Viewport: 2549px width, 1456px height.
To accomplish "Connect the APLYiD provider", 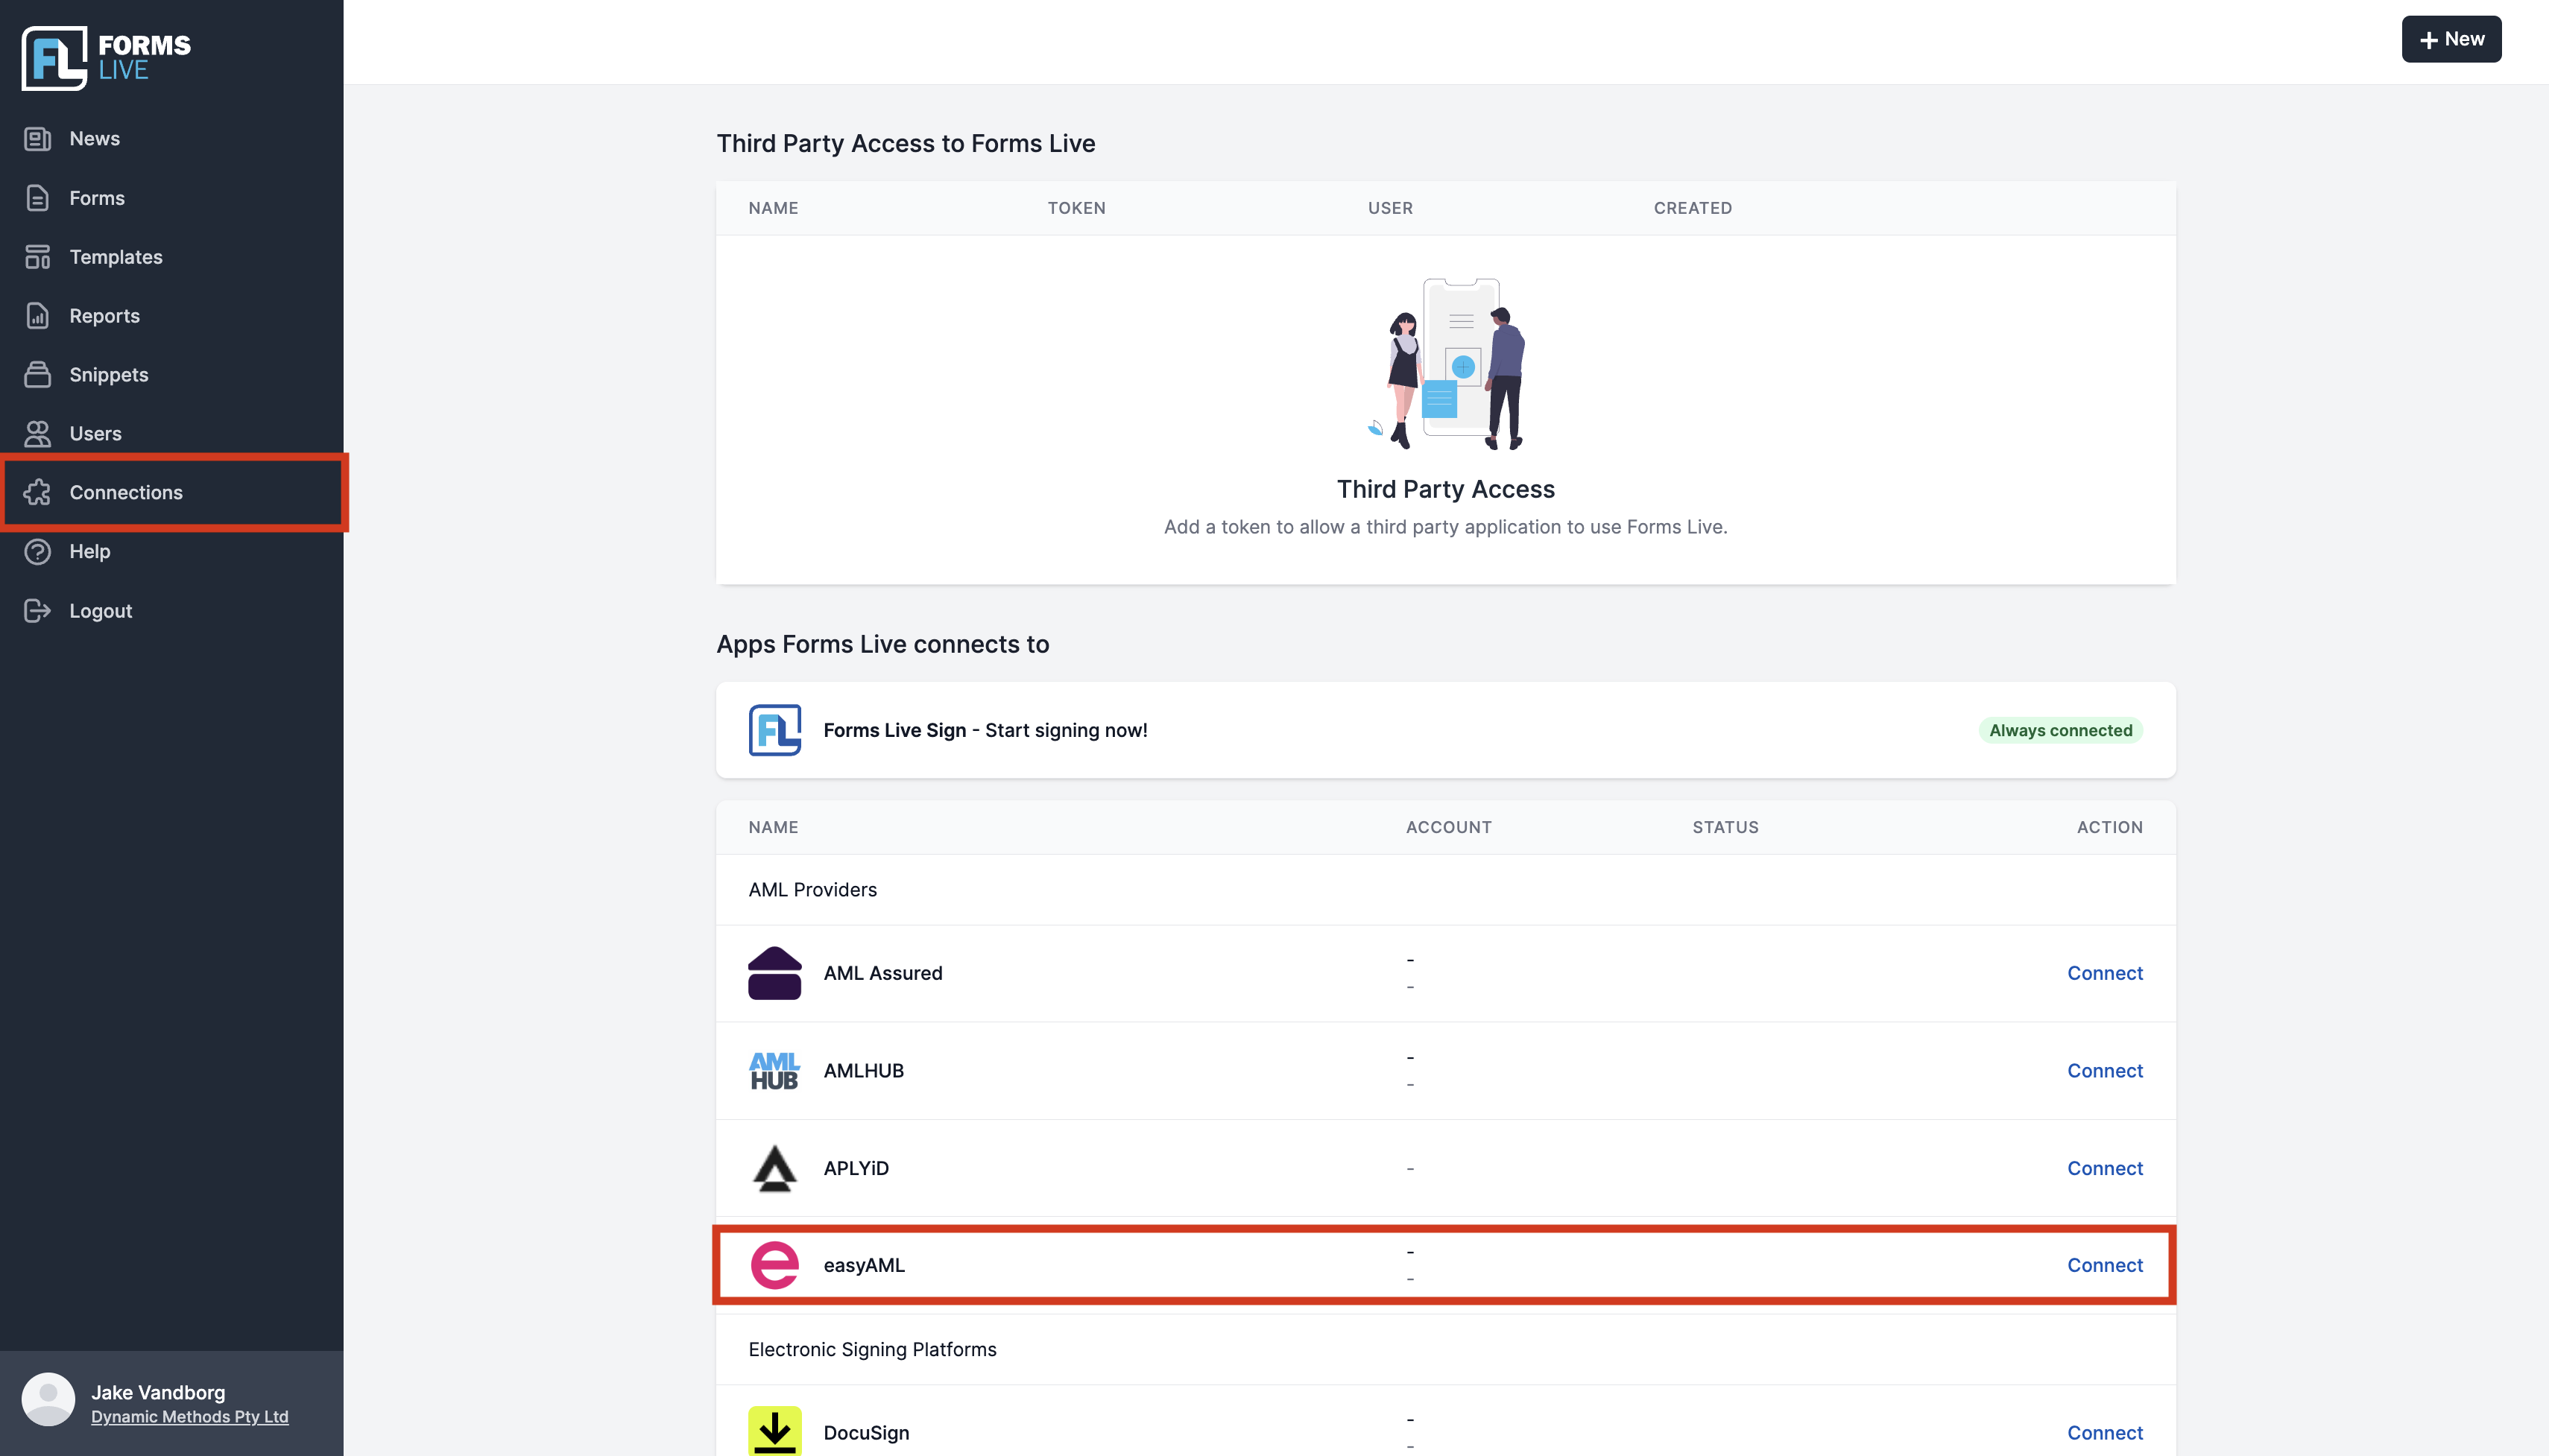I will tap(2104, 1168).
